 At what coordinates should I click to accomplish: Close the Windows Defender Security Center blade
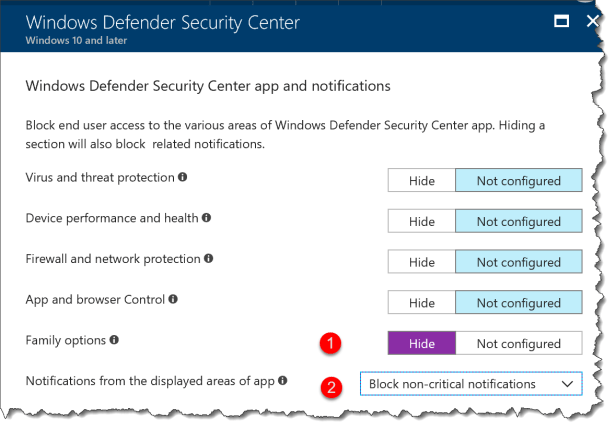tap(592, 21)
